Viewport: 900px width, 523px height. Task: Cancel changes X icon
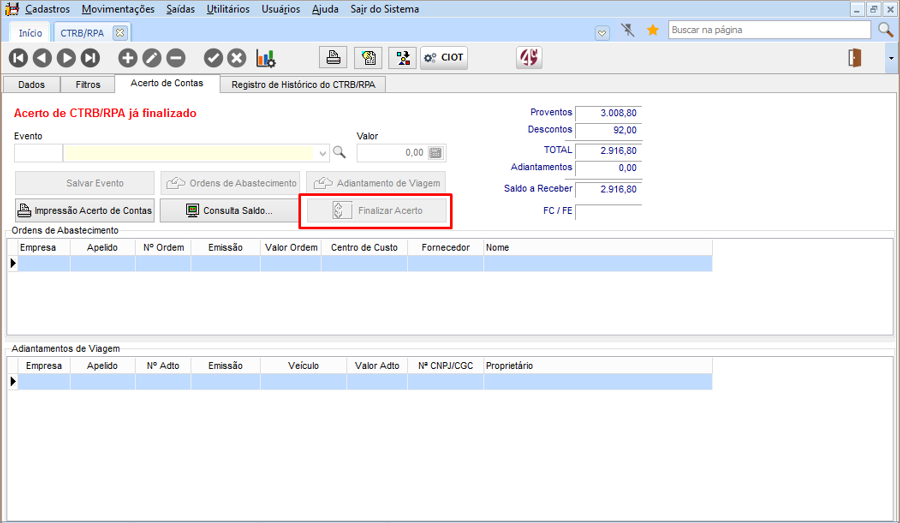point(236,57)
